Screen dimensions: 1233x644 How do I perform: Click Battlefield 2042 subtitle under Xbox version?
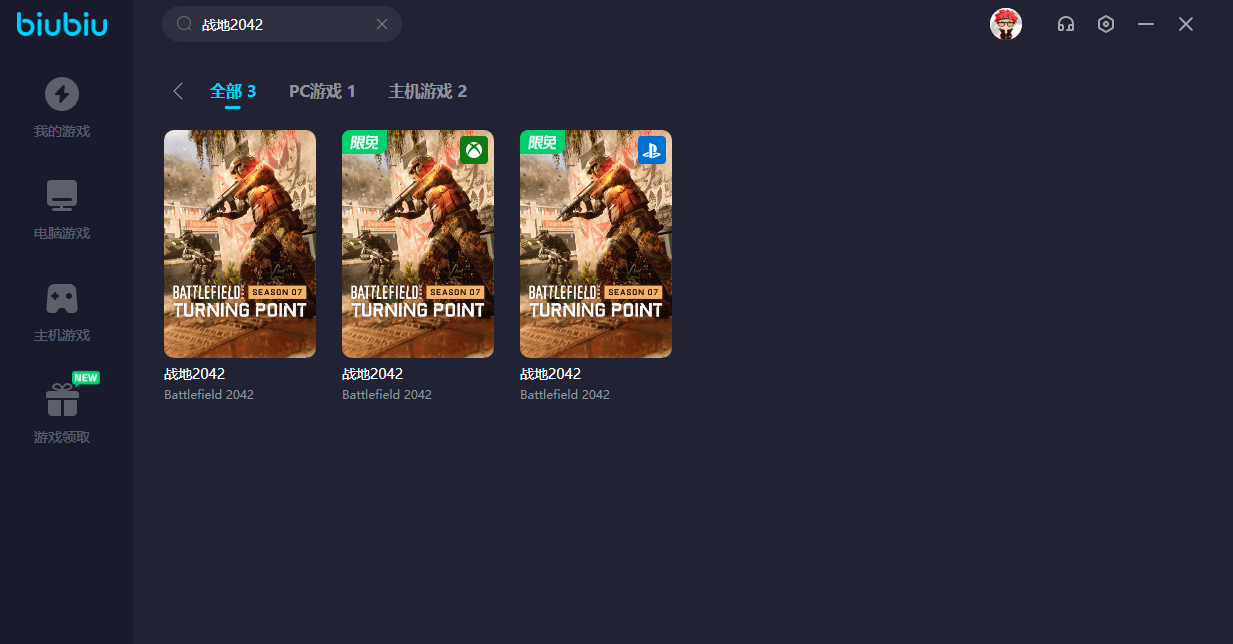coord(387,395)
